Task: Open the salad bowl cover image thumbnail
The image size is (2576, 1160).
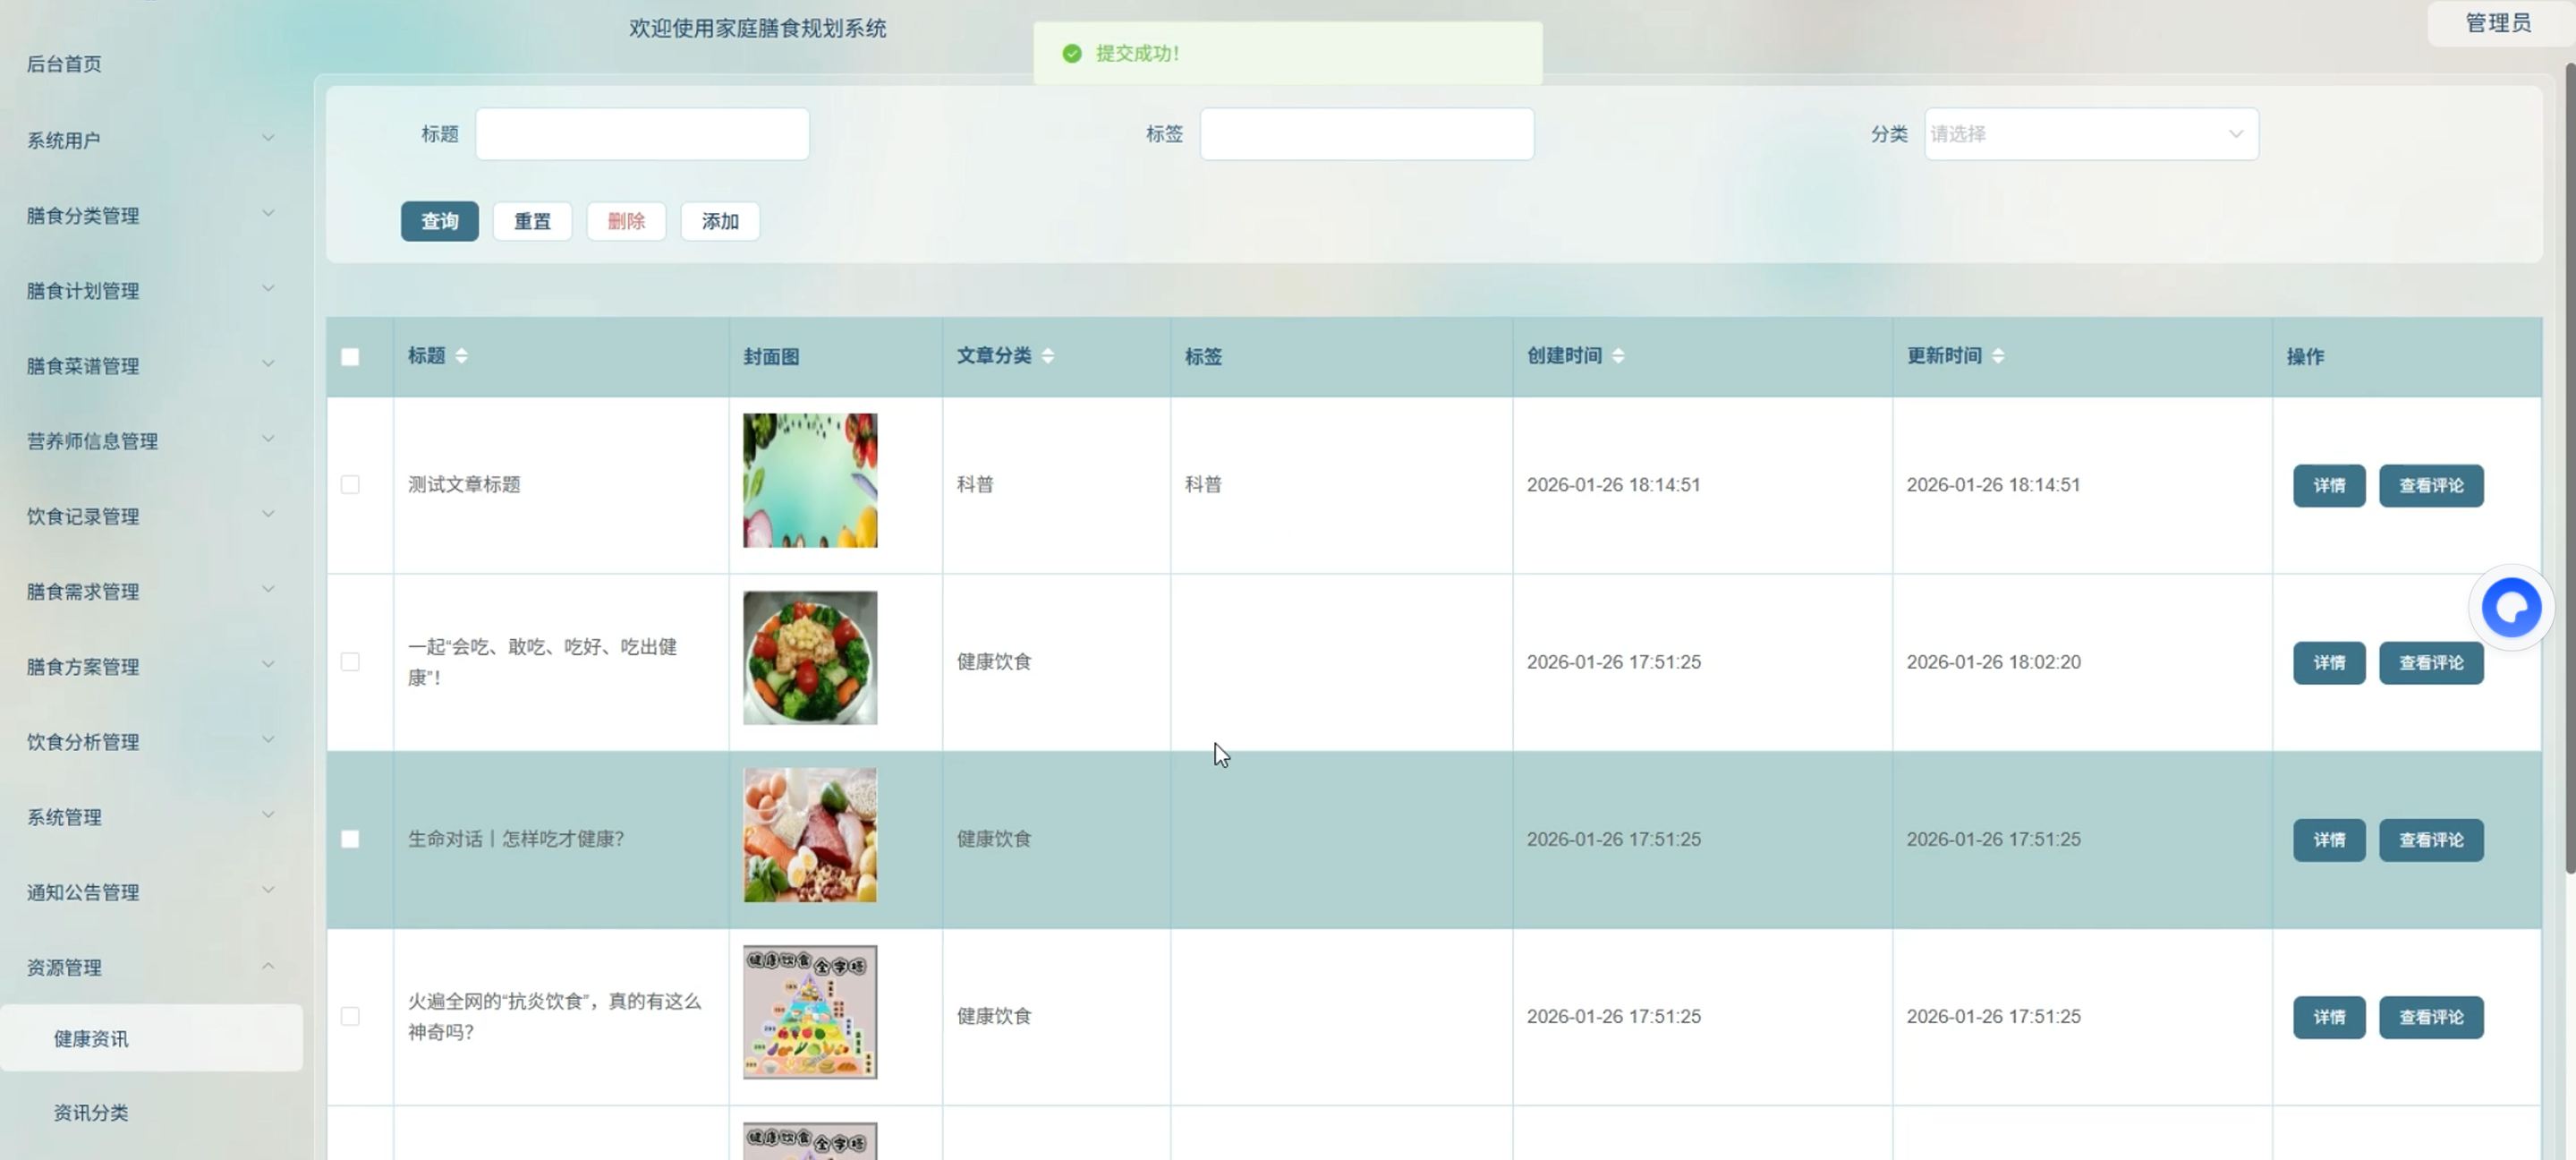Action: pos(810,658)
